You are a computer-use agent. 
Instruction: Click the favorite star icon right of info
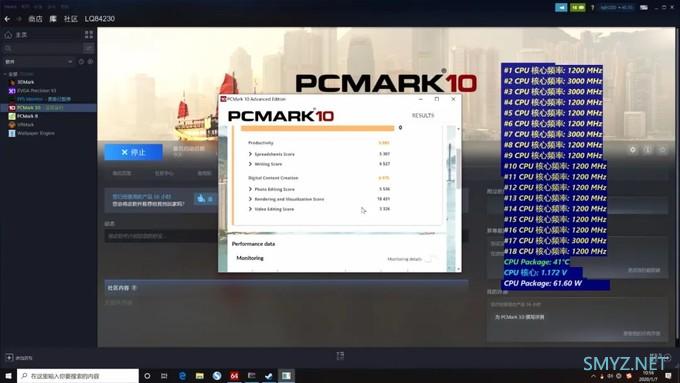[662, 150]
